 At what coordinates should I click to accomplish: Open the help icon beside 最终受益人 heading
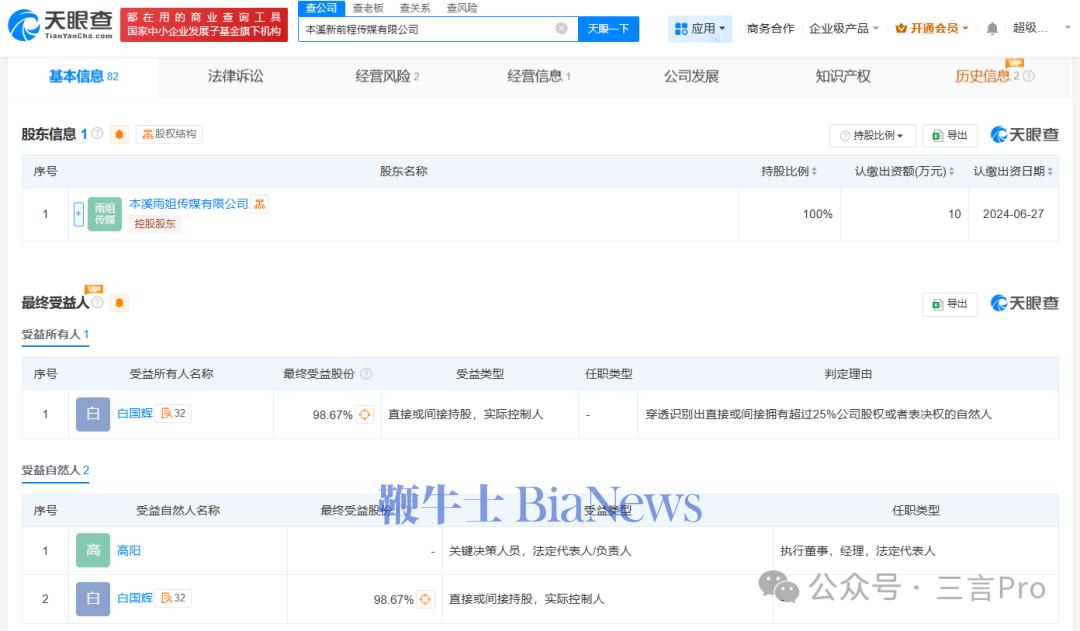(x=98, y=302)
